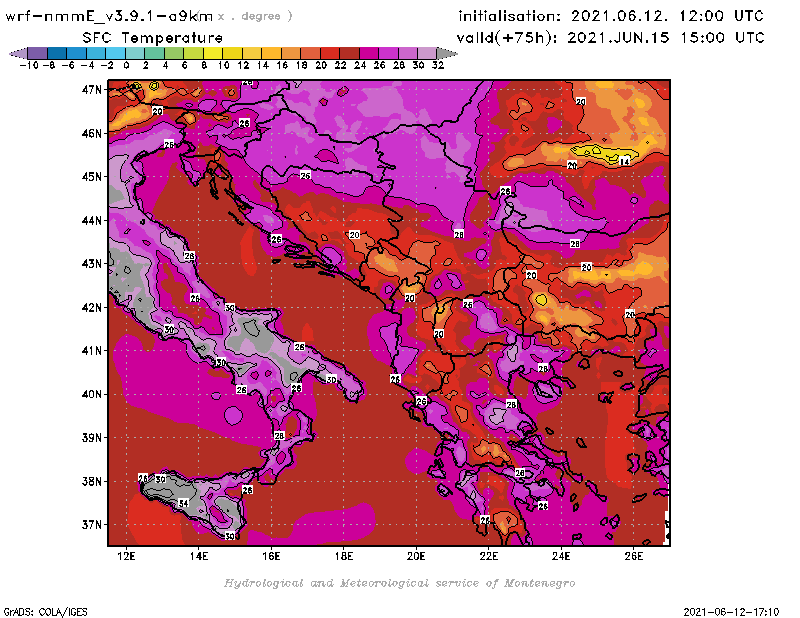Click the 45N latitude label
Screen dimensions: 800x618
pos(92,177)
